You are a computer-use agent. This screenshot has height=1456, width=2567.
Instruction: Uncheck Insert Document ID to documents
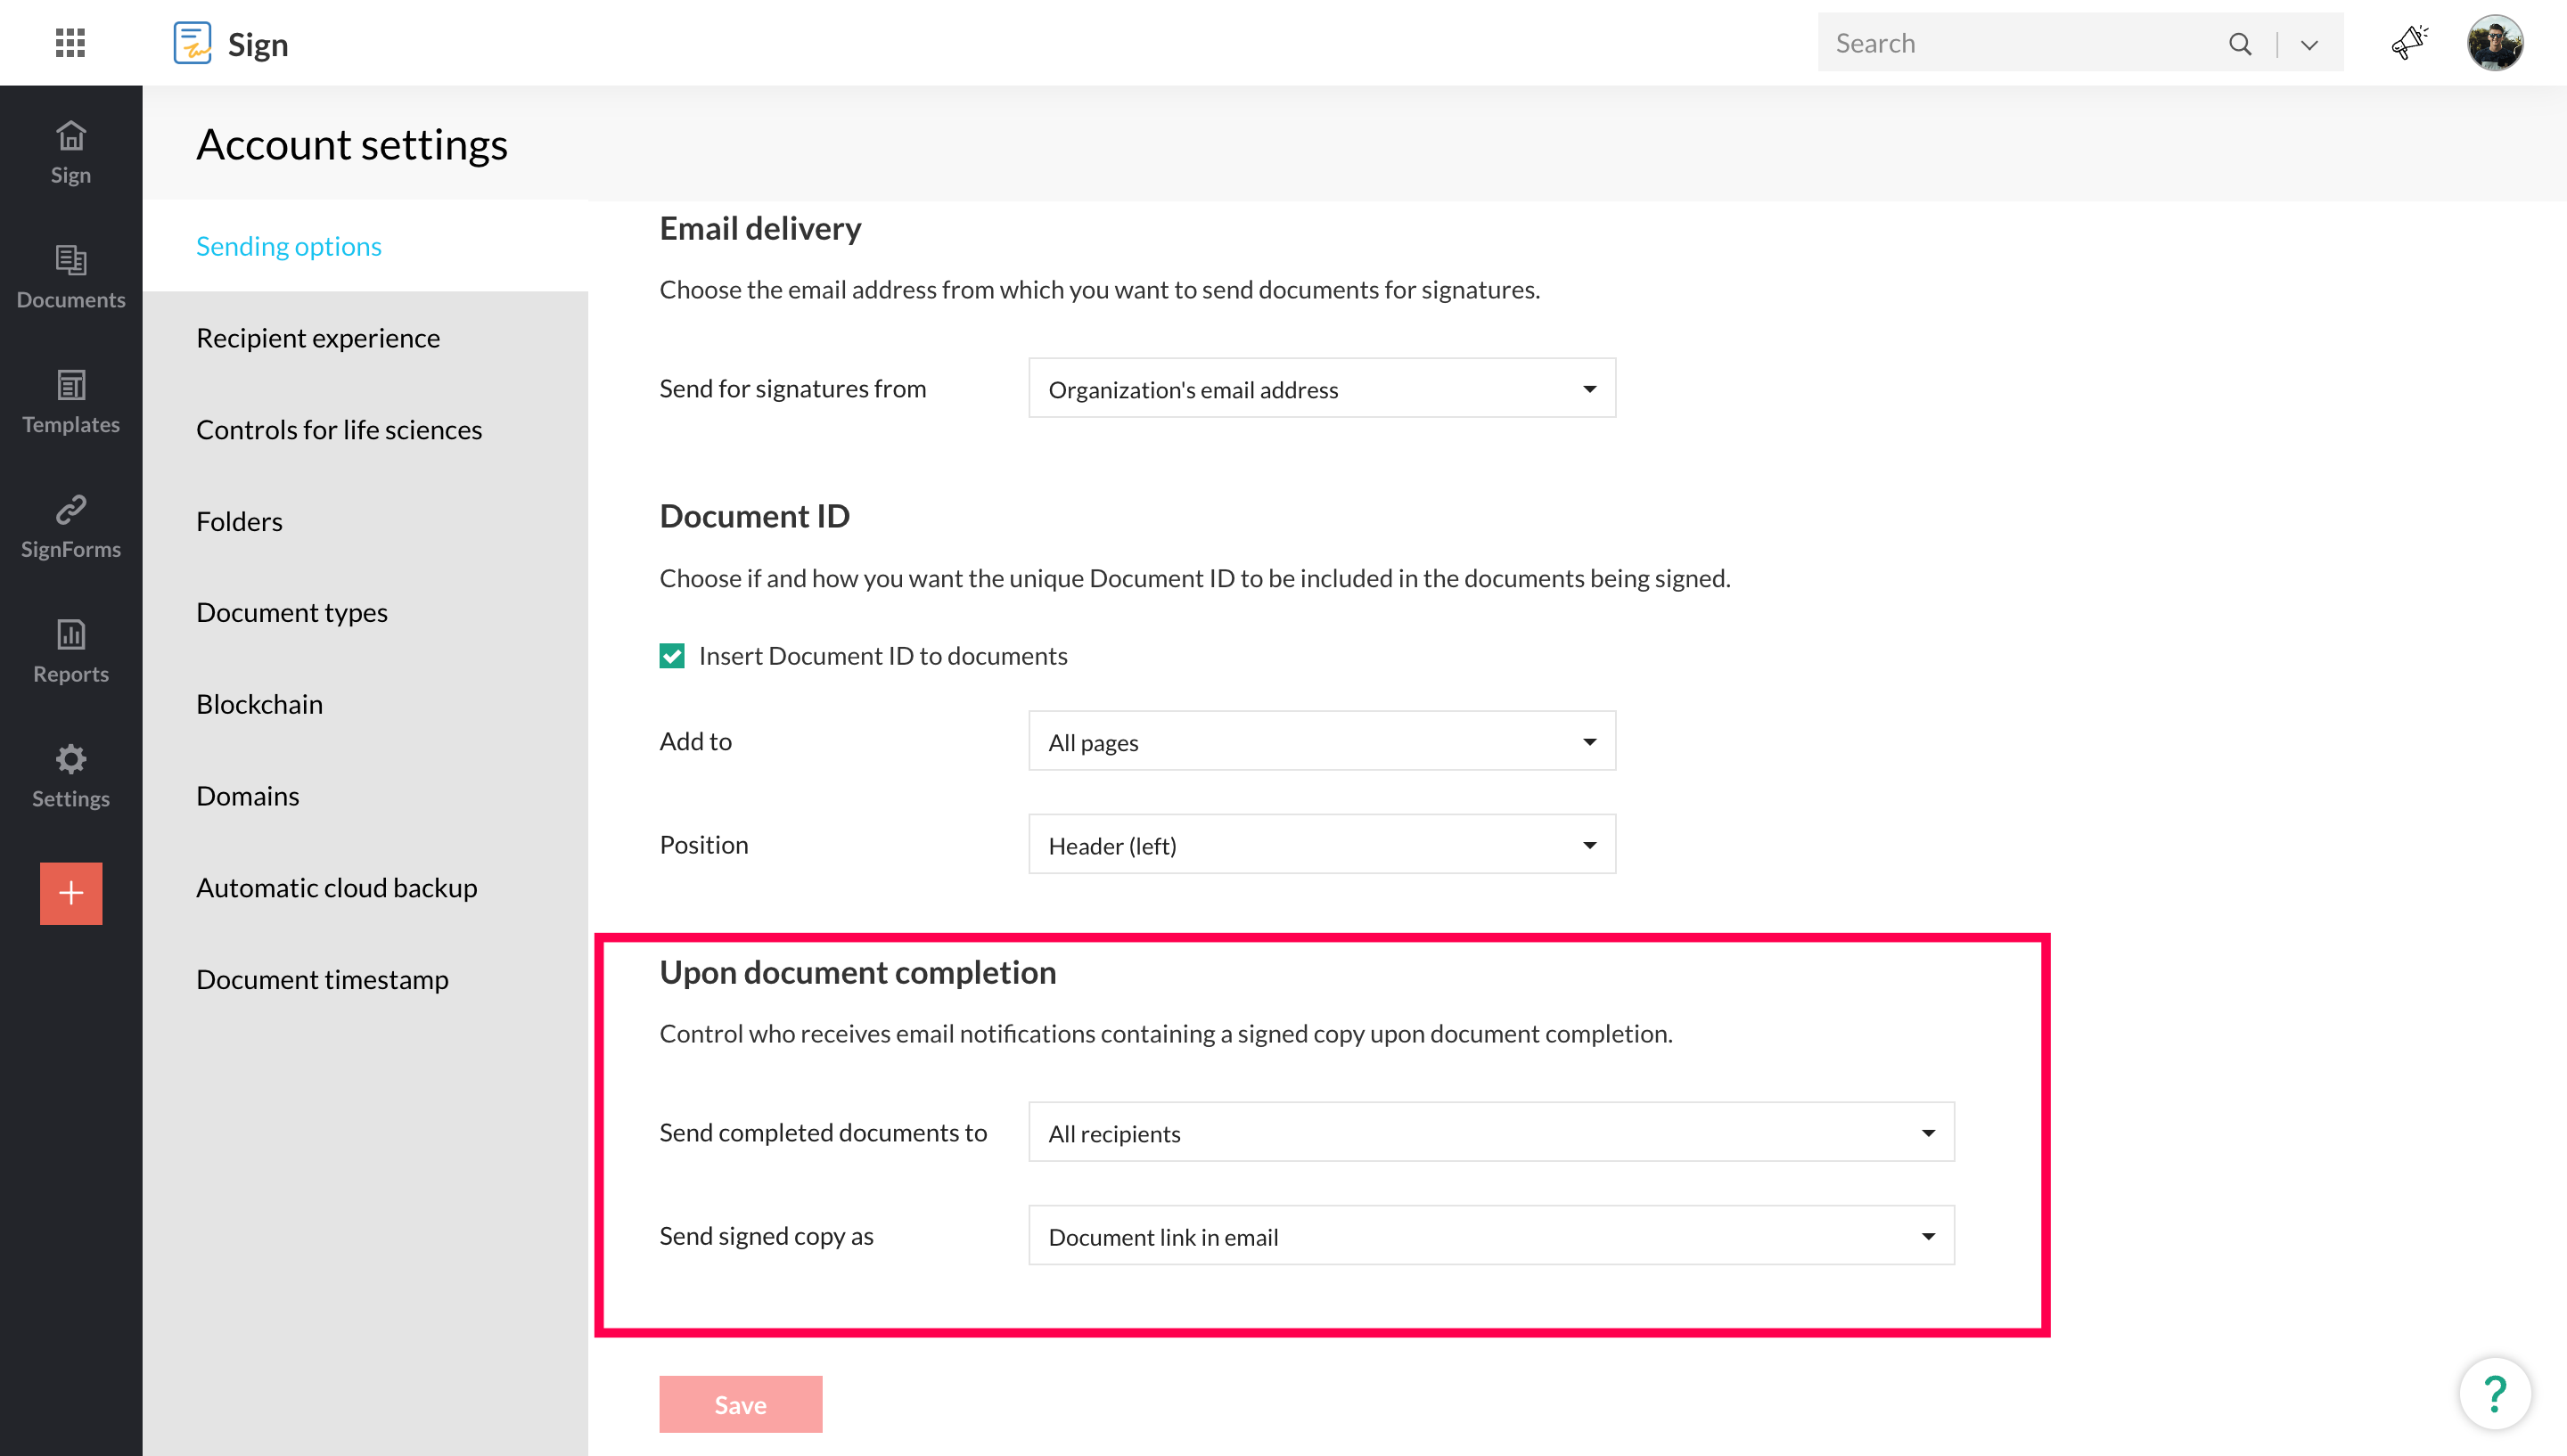pyautogui.click(x=672, y=656)
